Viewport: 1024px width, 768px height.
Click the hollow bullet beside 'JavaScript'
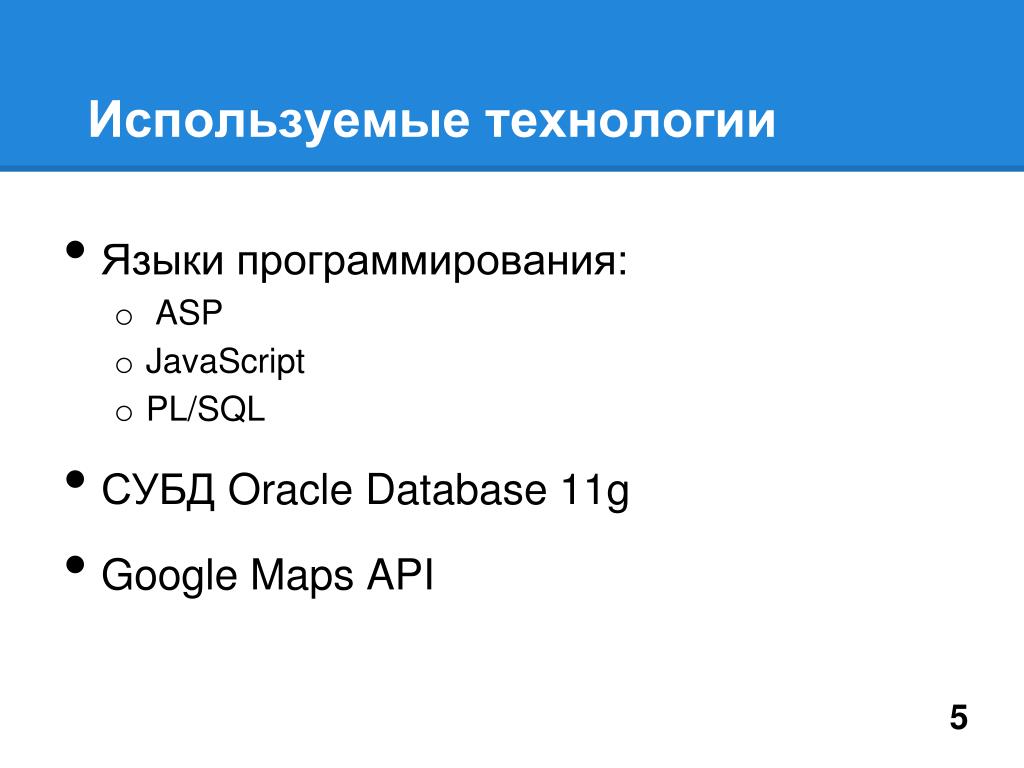coord(124,366)
